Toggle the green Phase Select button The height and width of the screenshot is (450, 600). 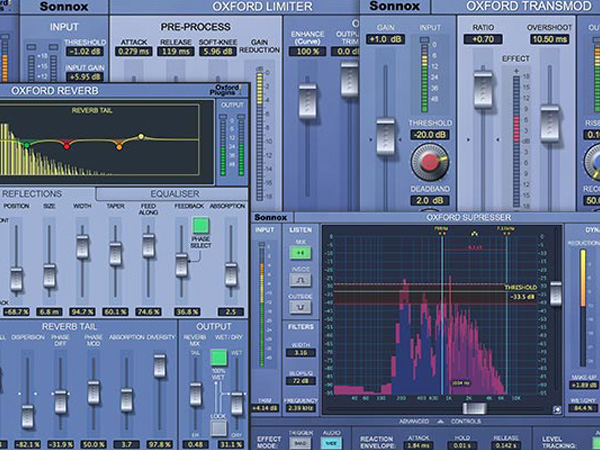tap(200, 226)
